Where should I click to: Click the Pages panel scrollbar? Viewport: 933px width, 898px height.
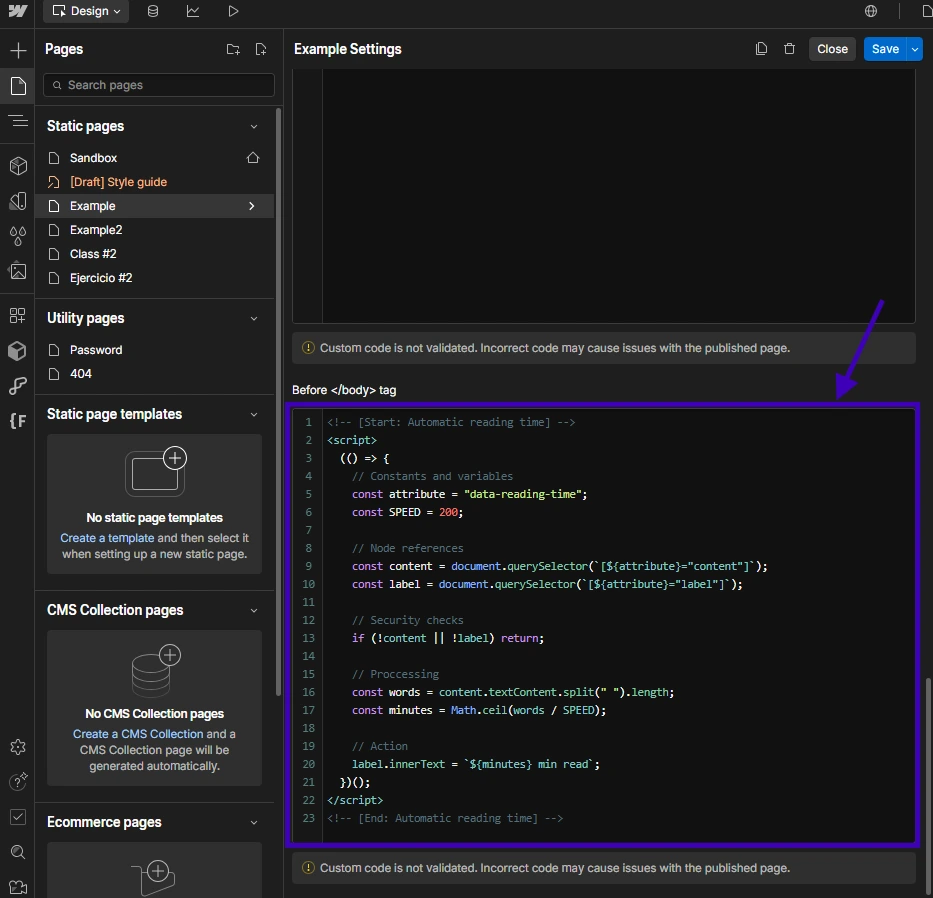pos(278,402)
